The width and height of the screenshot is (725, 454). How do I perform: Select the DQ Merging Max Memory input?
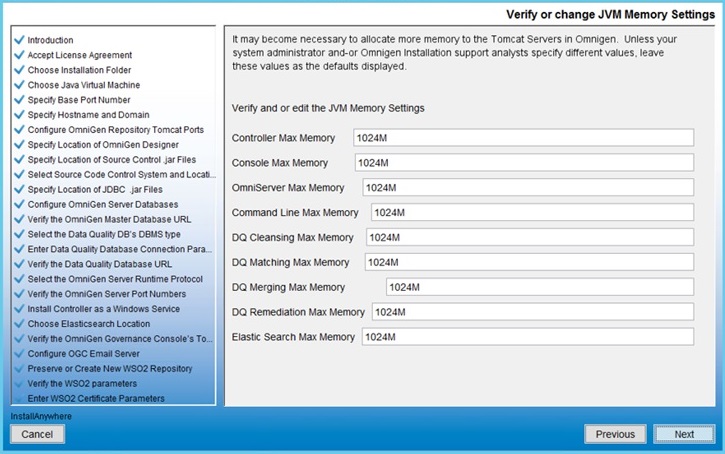[x=540, y=287]
